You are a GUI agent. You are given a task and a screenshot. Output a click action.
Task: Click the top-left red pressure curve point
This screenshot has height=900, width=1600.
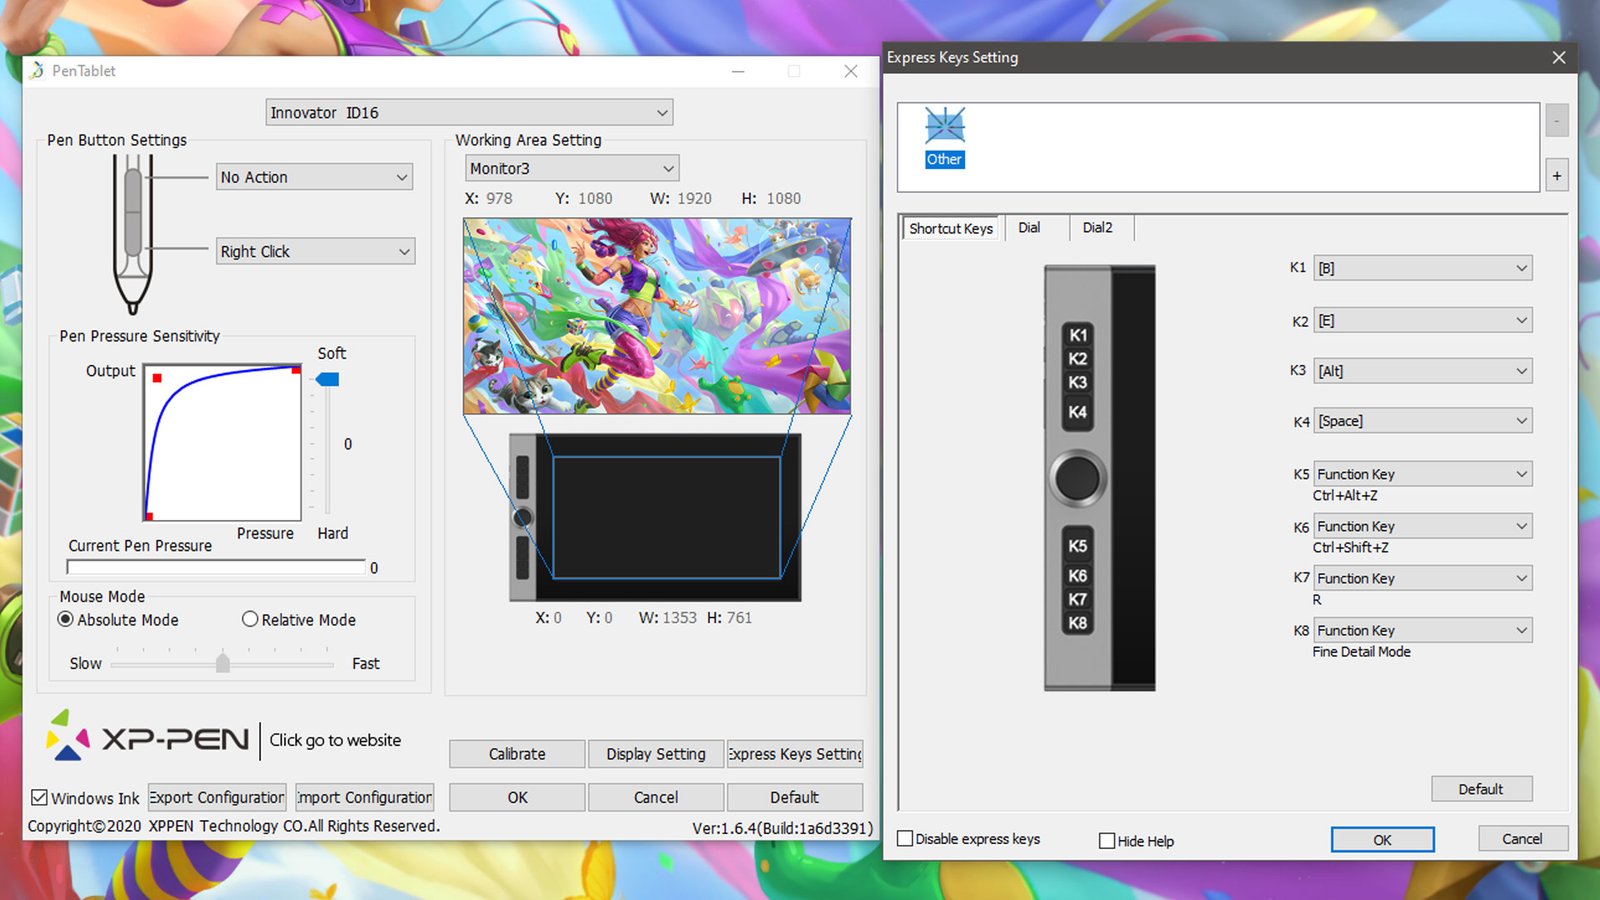point(157,378)
